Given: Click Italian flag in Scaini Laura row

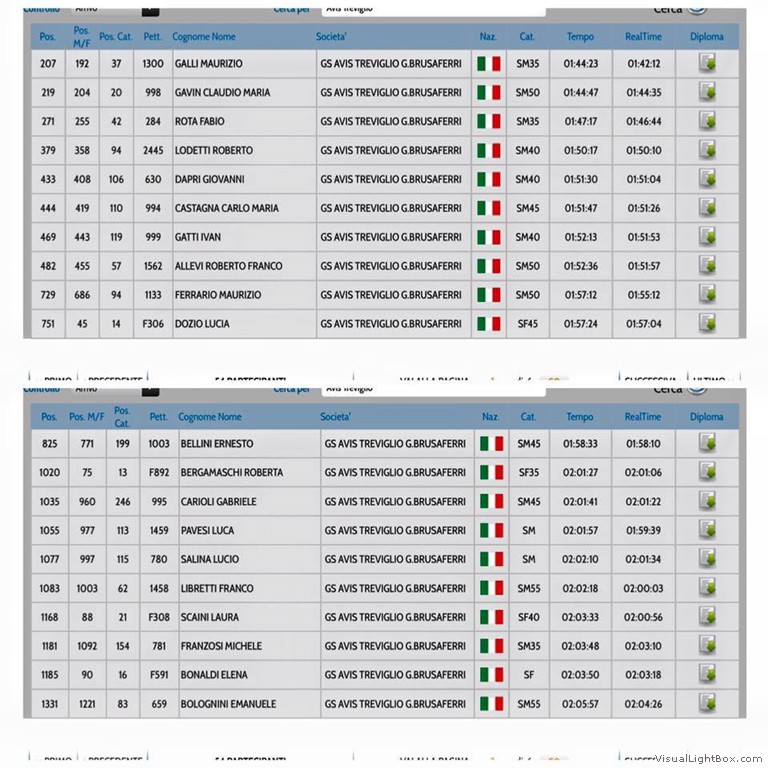Looking at the screenshot, I should tap(491, 617).
